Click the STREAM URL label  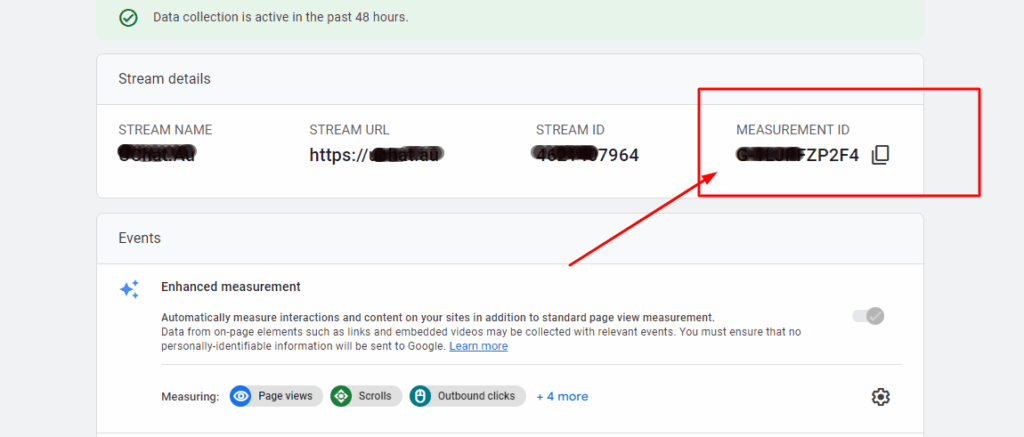(349, 130)
